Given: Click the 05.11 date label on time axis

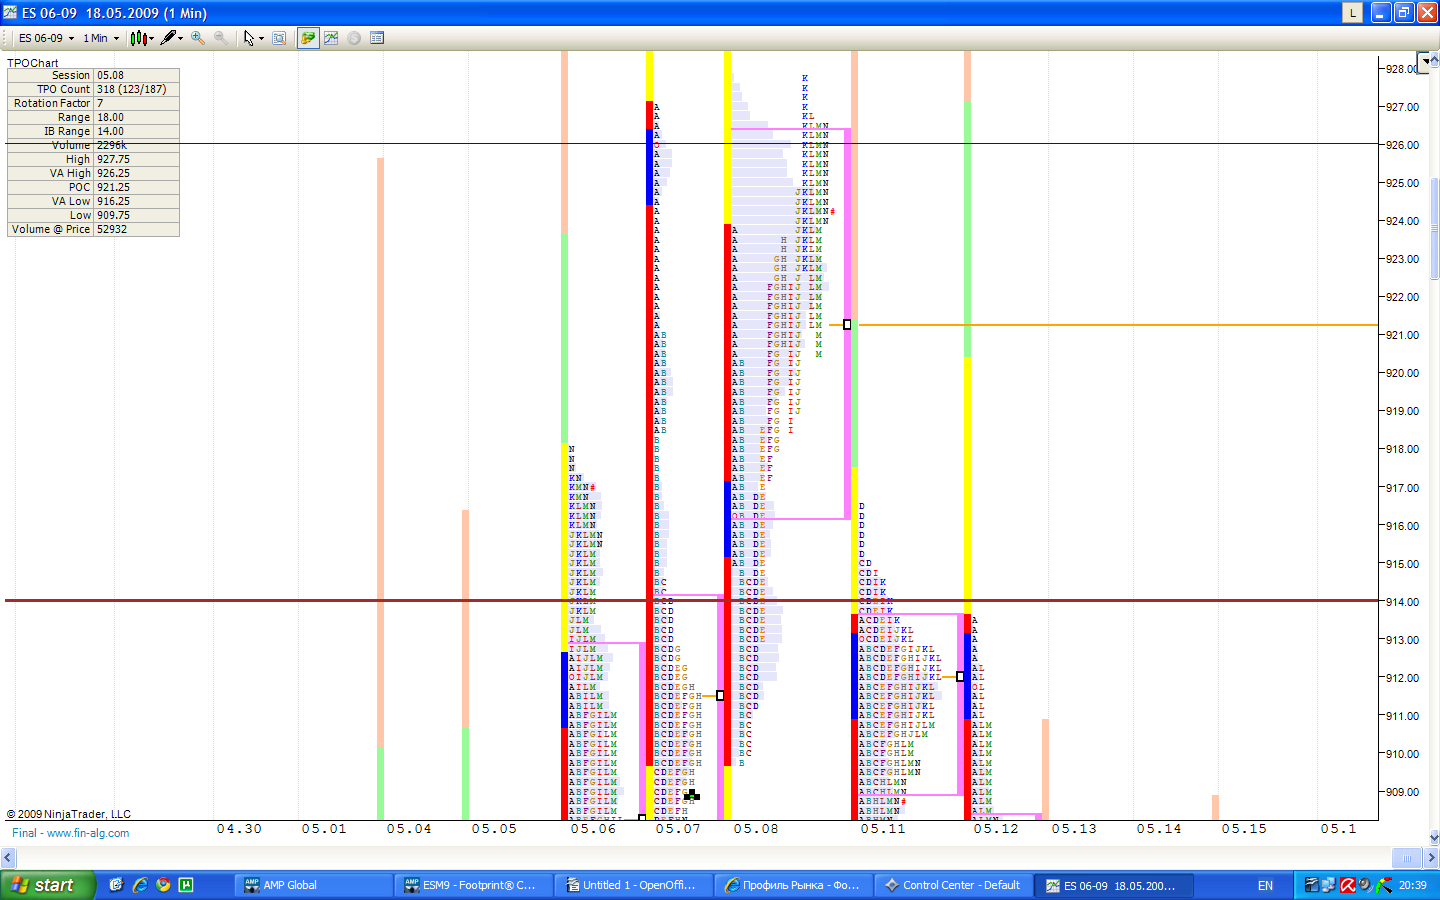Looking at the screenshot, I should 883,829.
